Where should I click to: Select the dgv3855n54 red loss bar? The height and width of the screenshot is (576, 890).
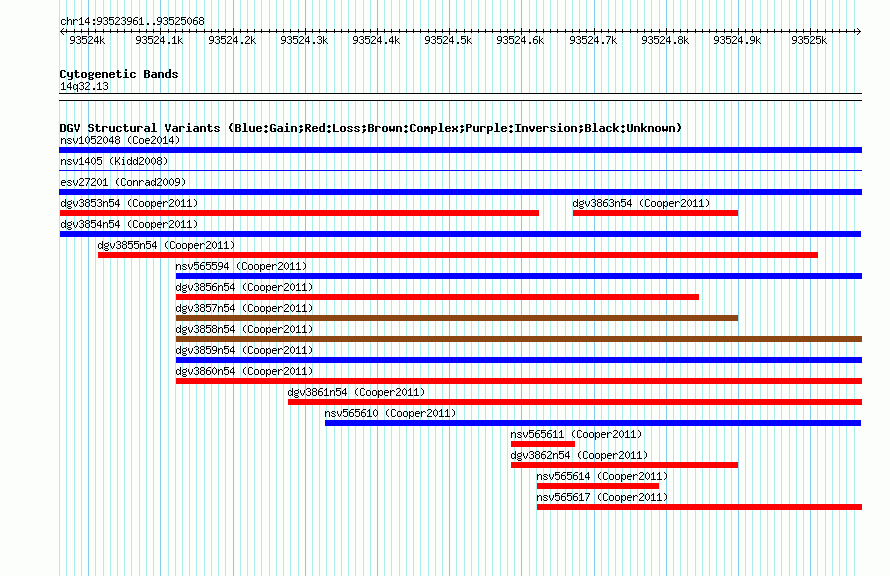457,255
